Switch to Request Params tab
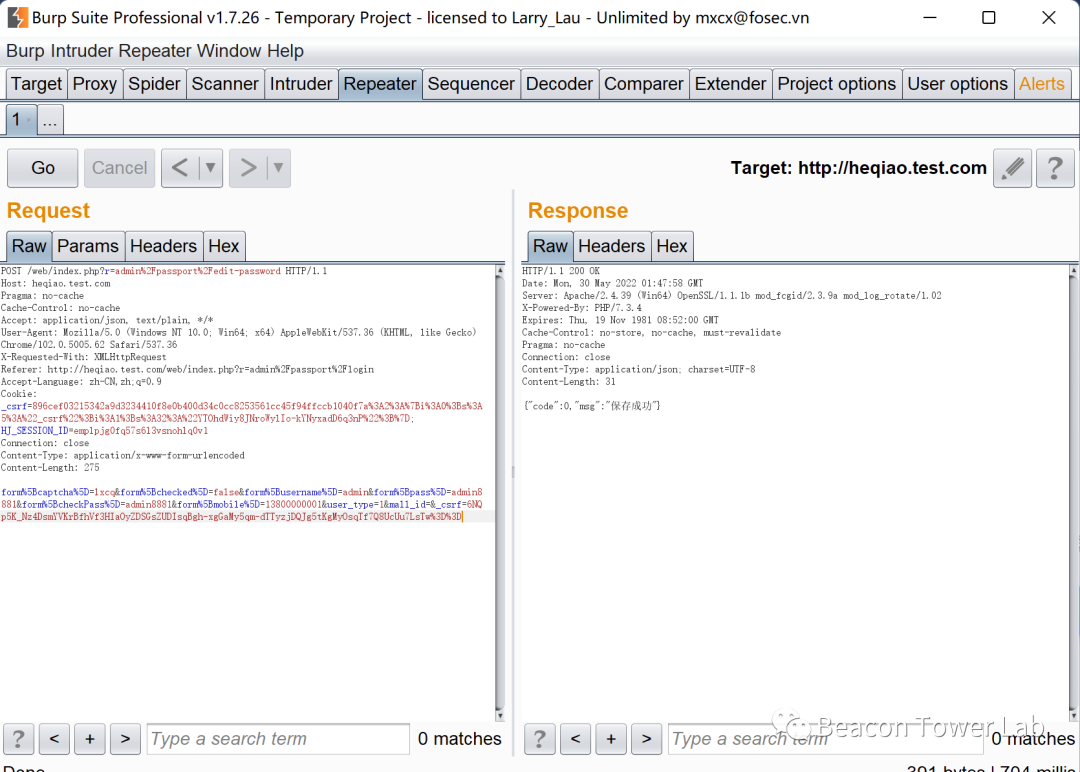 point(87,247)
